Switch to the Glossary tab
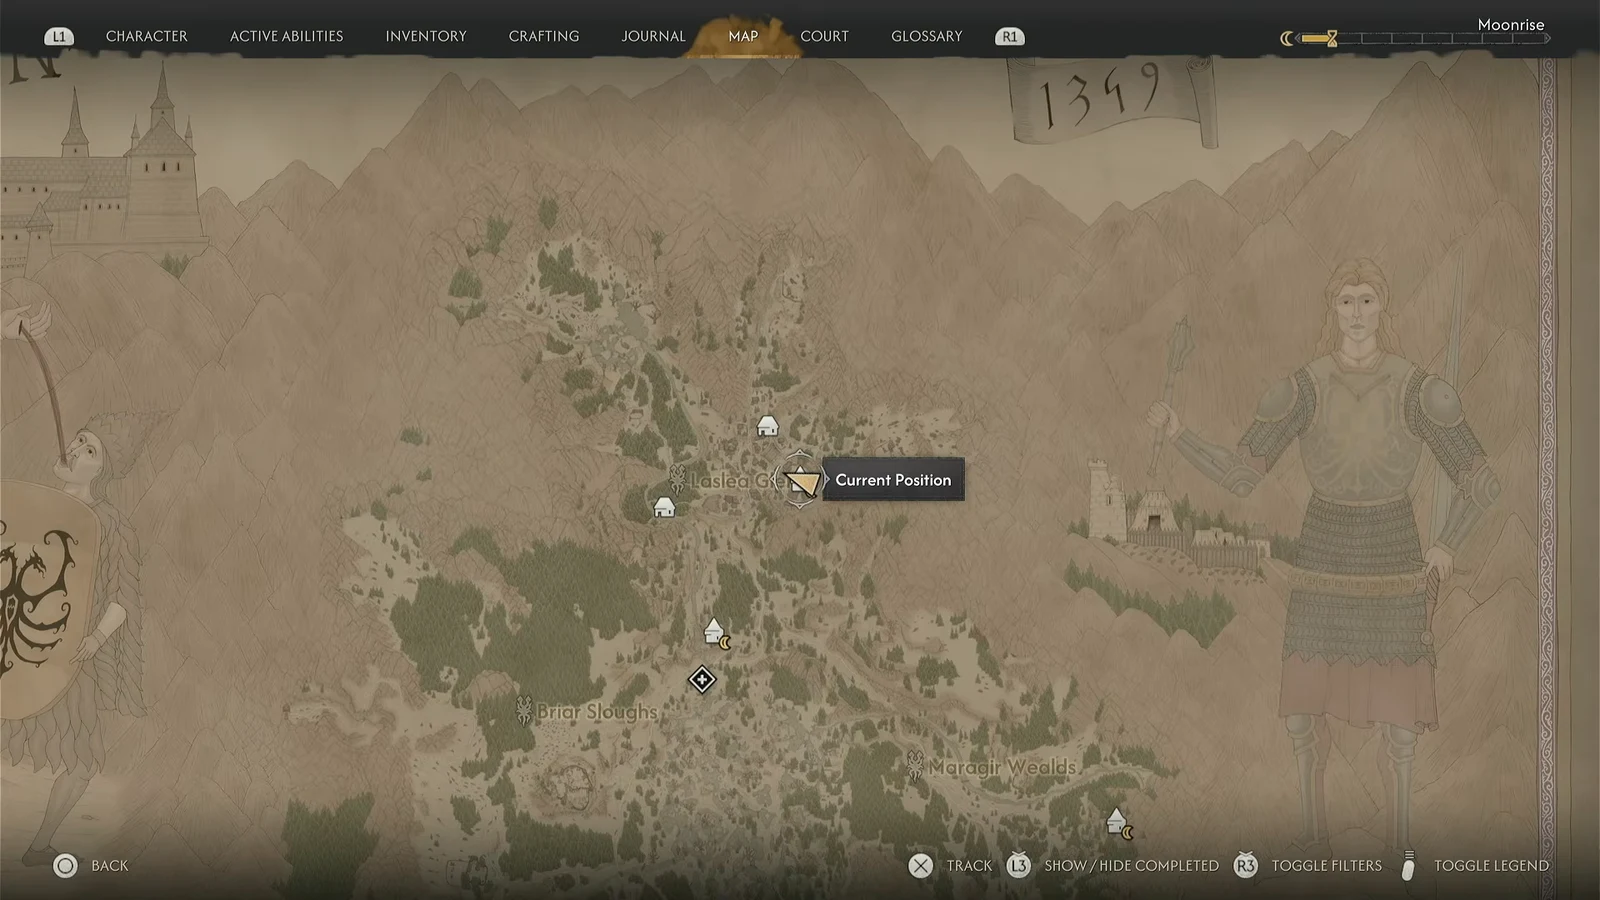Screen dimensions: 1600x900 927,36
